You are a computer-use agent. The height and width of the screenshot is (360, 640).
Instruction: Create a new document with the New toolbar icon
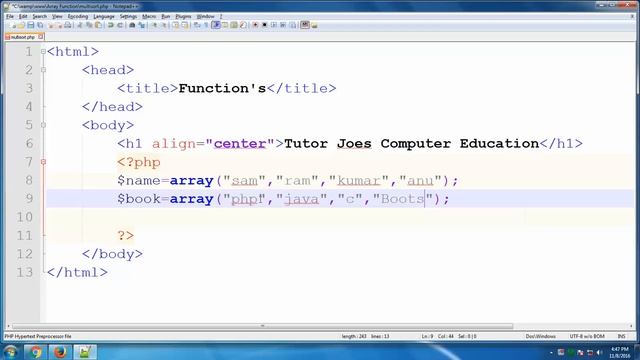13,25
